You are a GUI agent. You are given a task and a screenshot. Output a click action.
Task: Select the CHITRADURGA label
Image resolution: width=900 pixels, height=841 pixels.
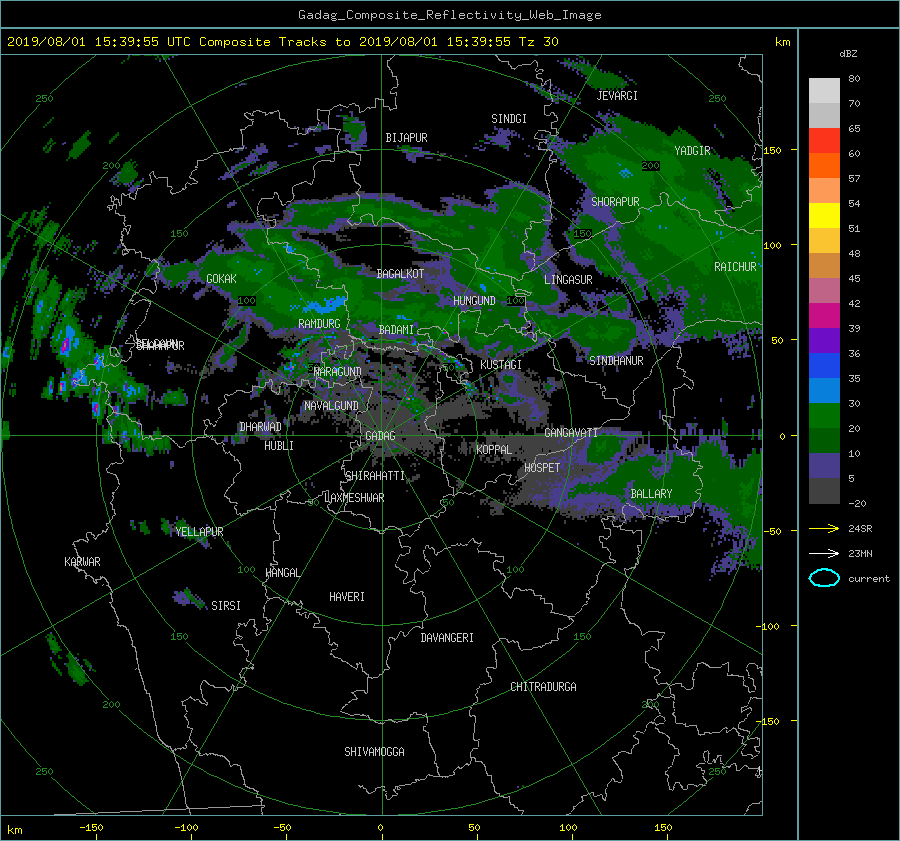(544, 687)
